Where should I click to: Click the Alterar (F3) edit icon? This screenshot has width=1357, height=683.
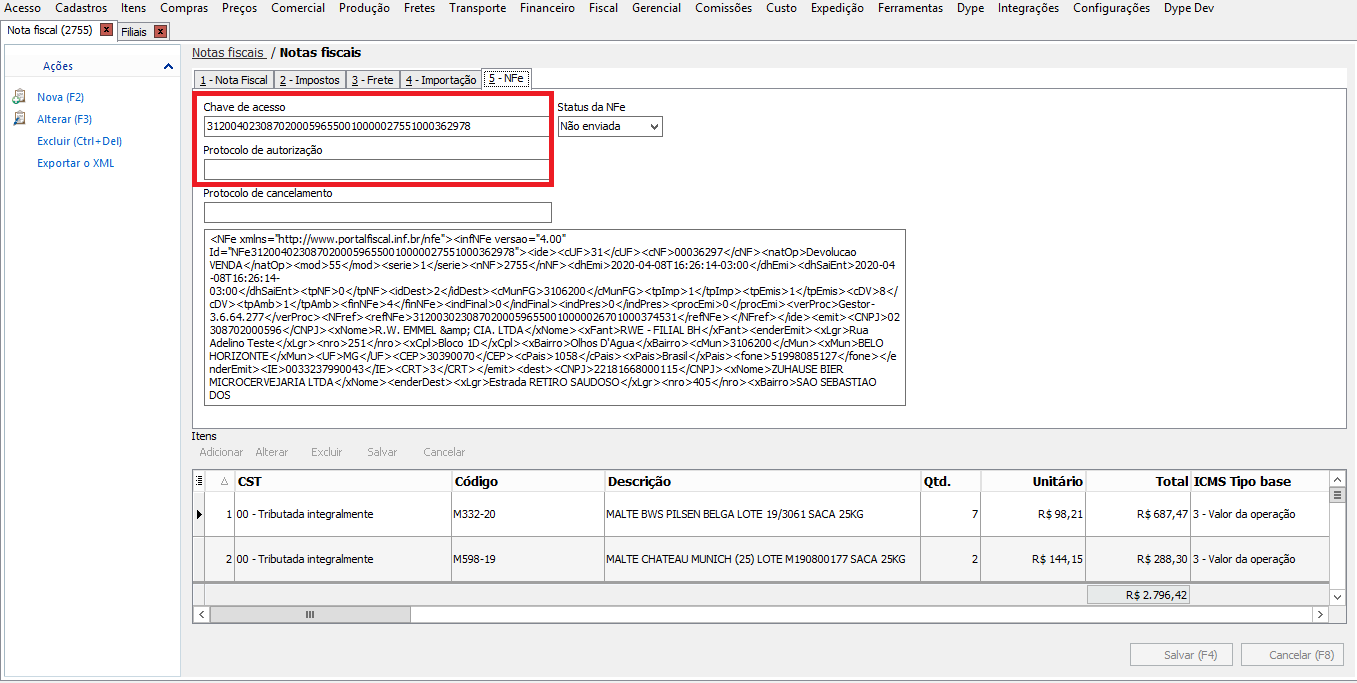(18, 119)
